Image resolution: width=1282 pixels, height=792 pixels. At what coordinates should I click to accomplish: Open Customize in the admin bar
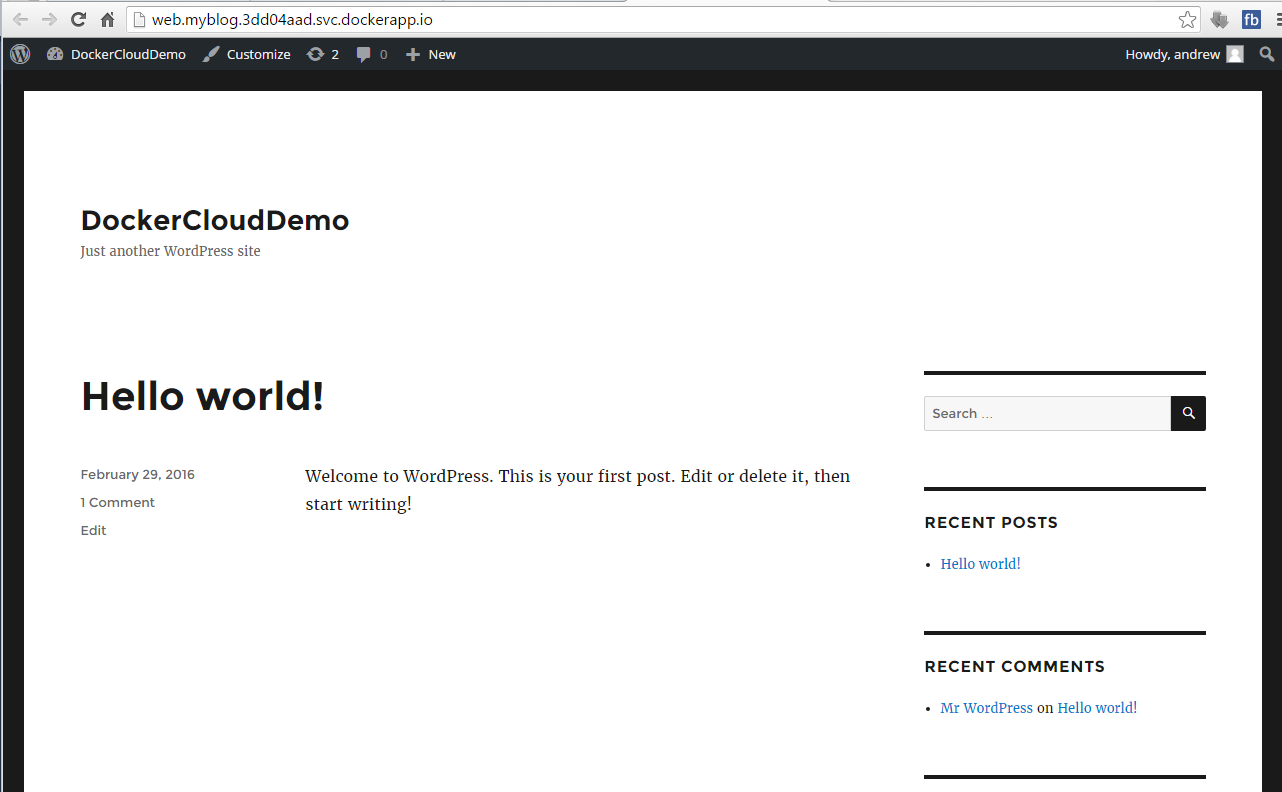pyautogui.click(x=247, y=54)
